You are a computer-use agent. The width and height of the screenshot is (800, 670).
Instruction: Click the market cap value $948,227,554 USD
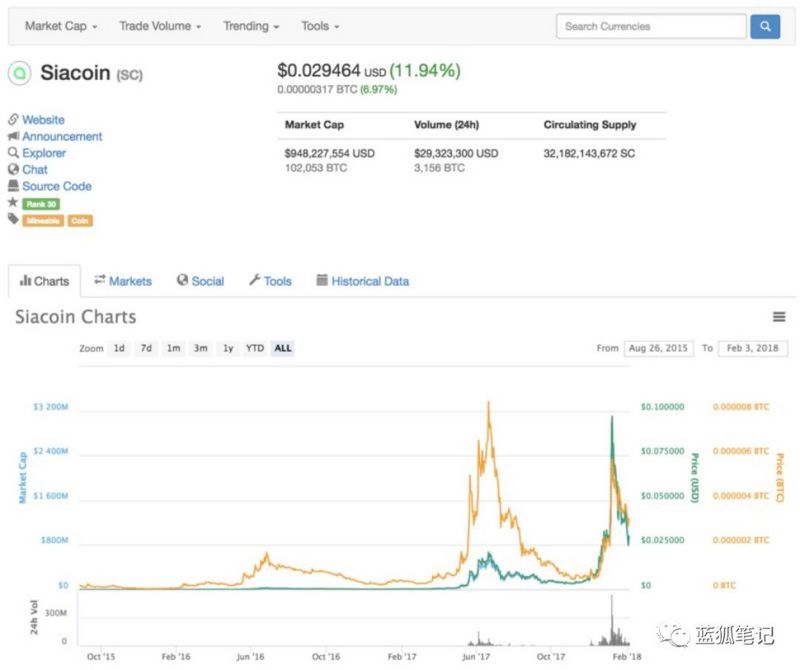point(330,154)
